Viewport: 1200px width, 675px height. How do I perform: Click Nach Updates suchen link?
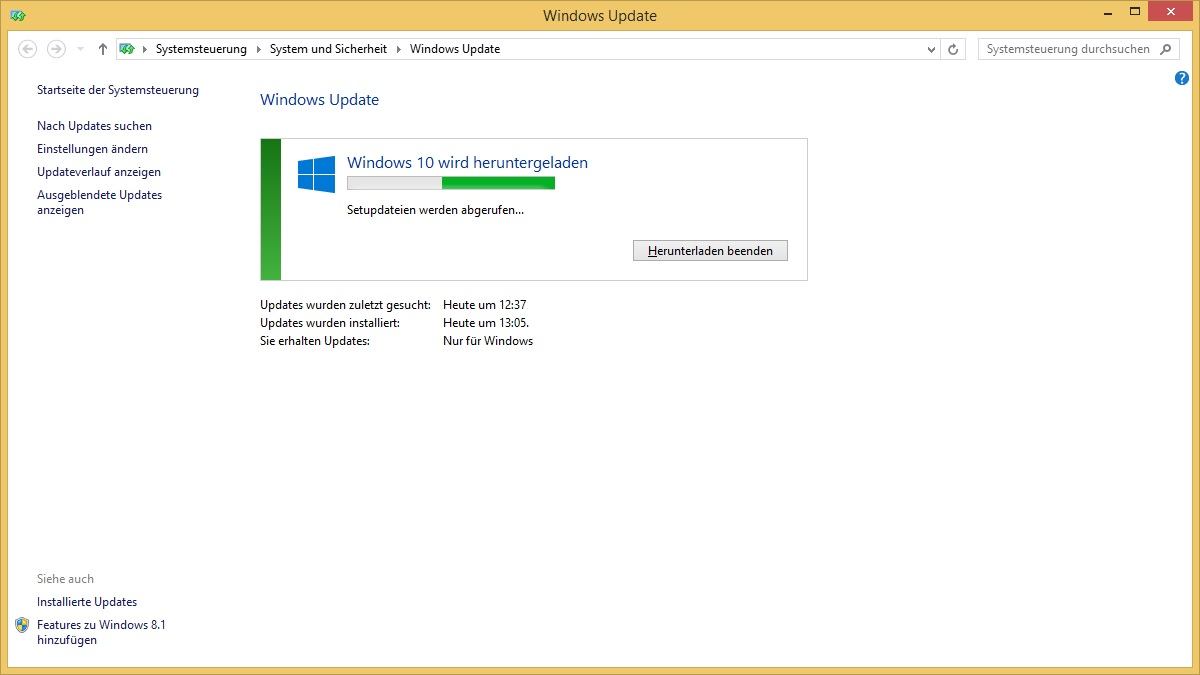tap(94, 126)
